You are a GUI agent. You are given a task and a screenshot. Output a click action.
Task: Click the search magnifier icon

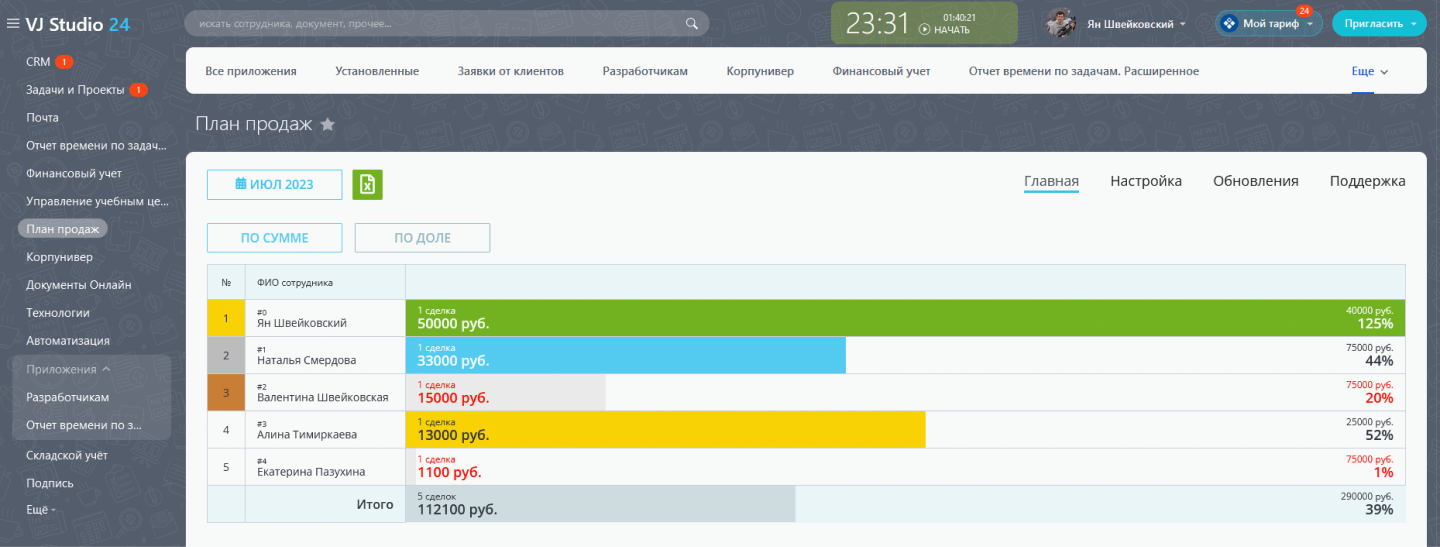point(691,23)
